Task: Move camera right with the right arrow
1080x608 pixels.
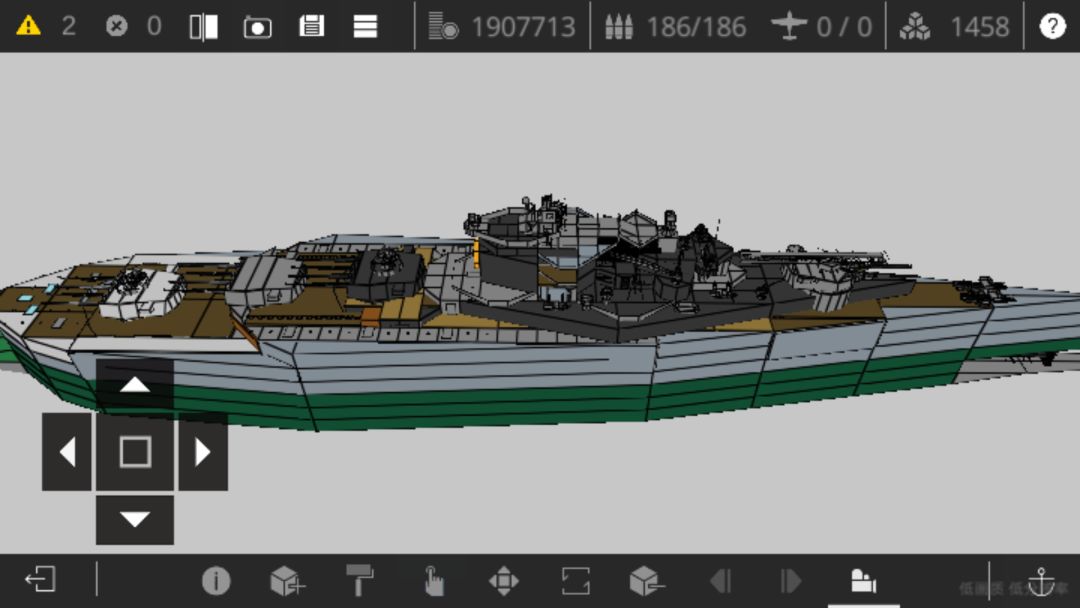Action: tap(203, 452)
